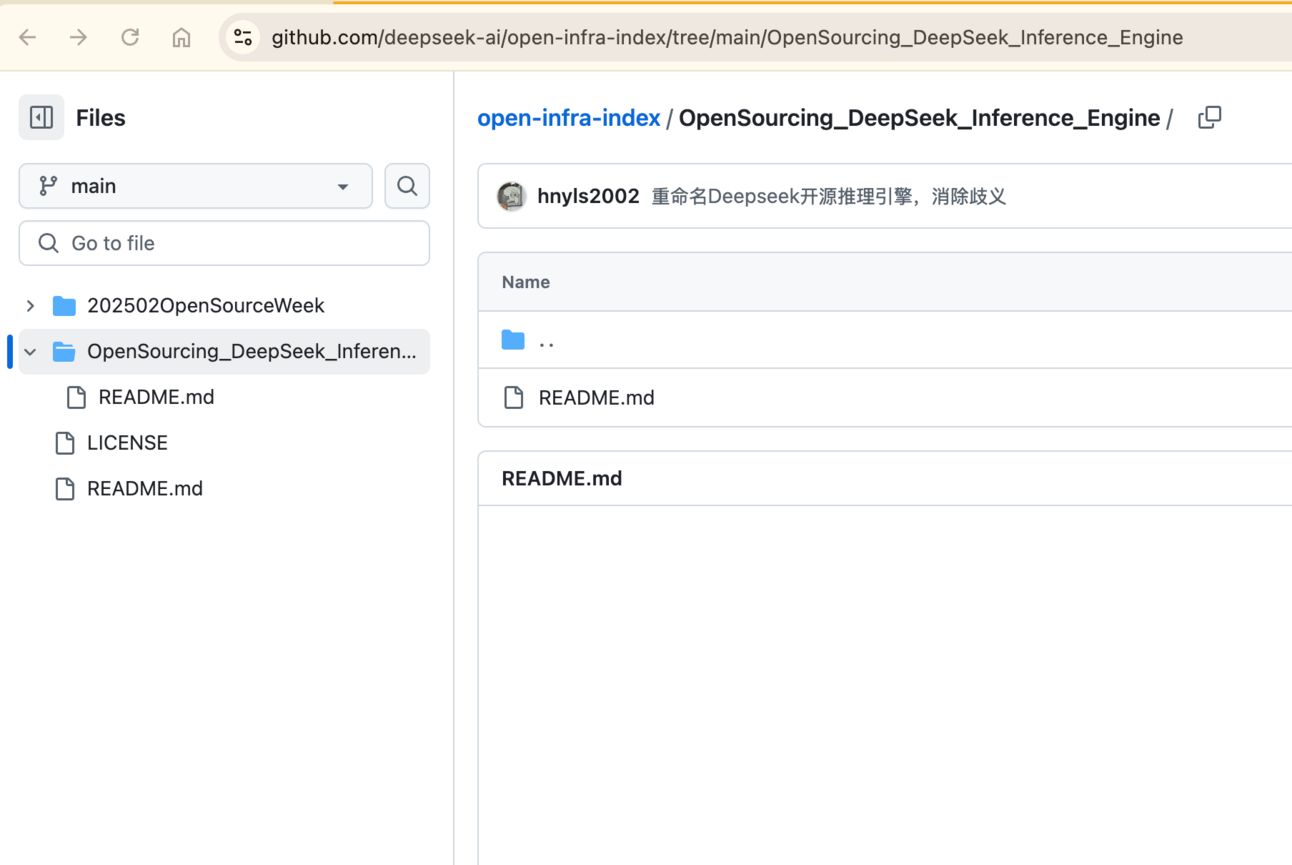Open the search icon beside branch selector
The image size is (1292, 865).
click(x=407, y=186)
